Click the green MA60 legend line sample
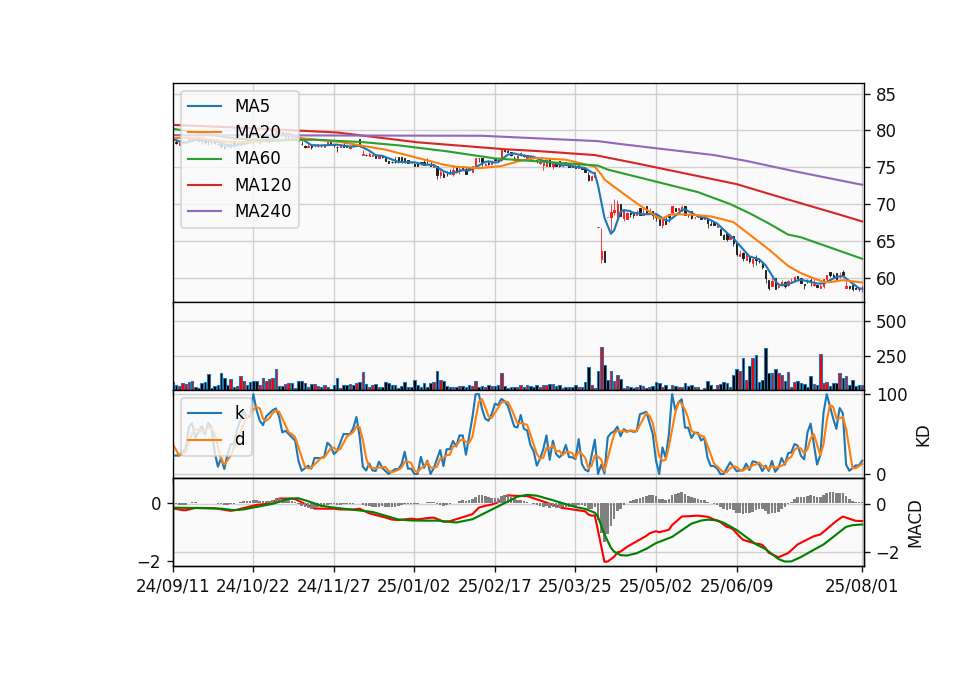The width and height of the screenshot is (960, 690). coord(204,159)
